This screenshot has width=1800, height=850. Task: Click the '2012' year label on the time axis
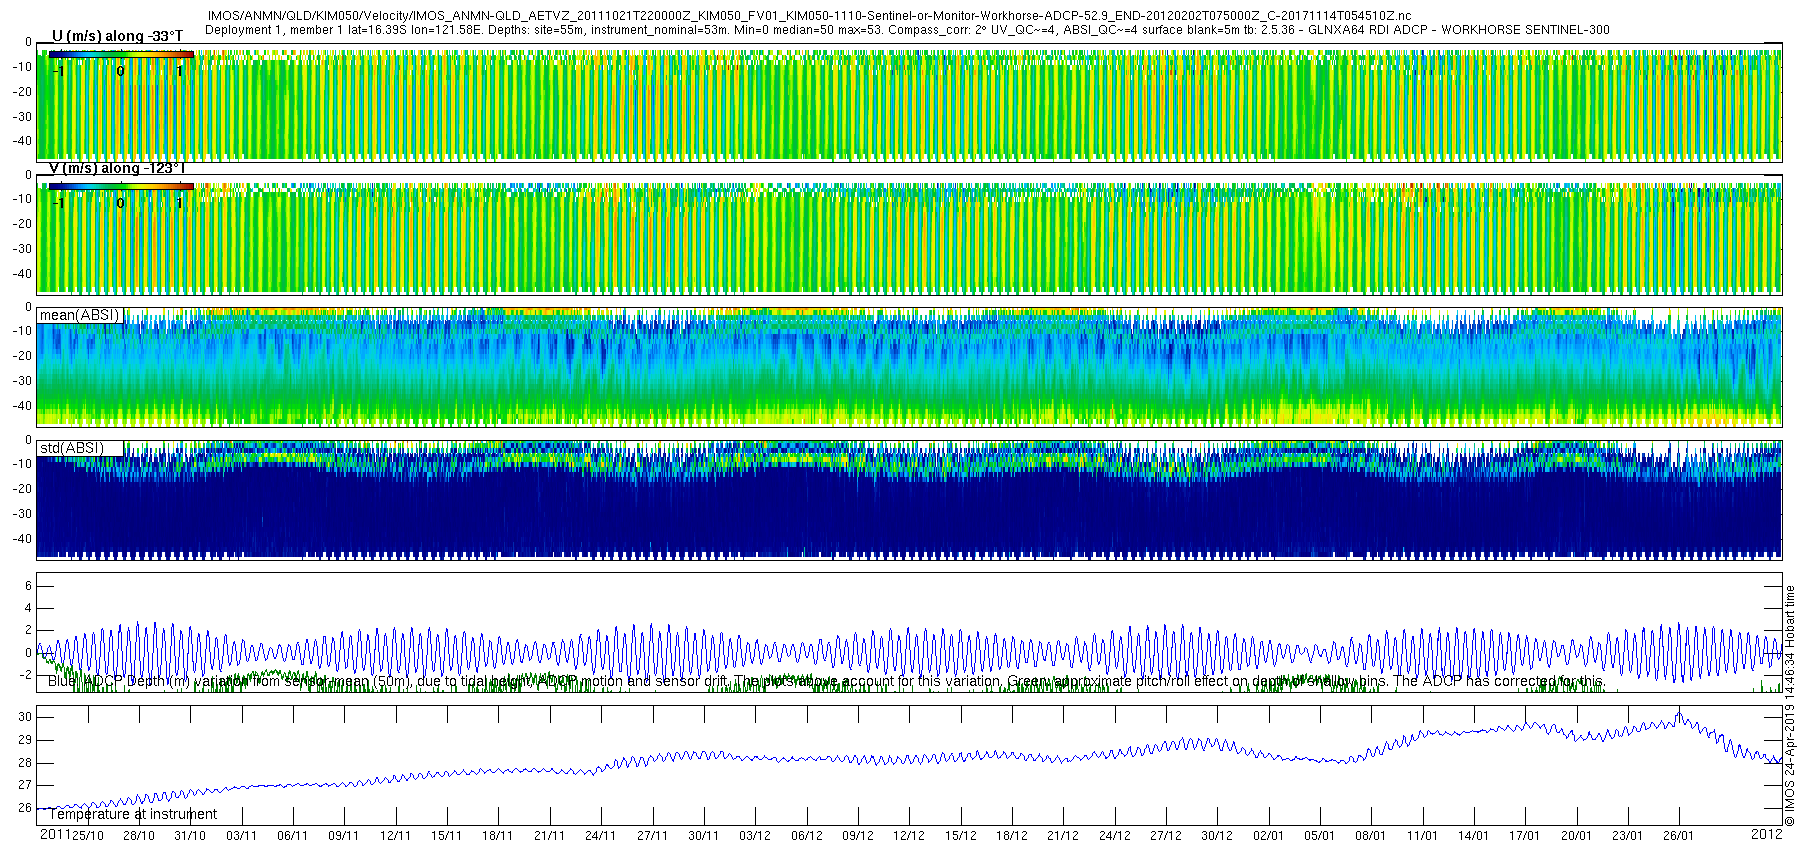click(1767, 834)
